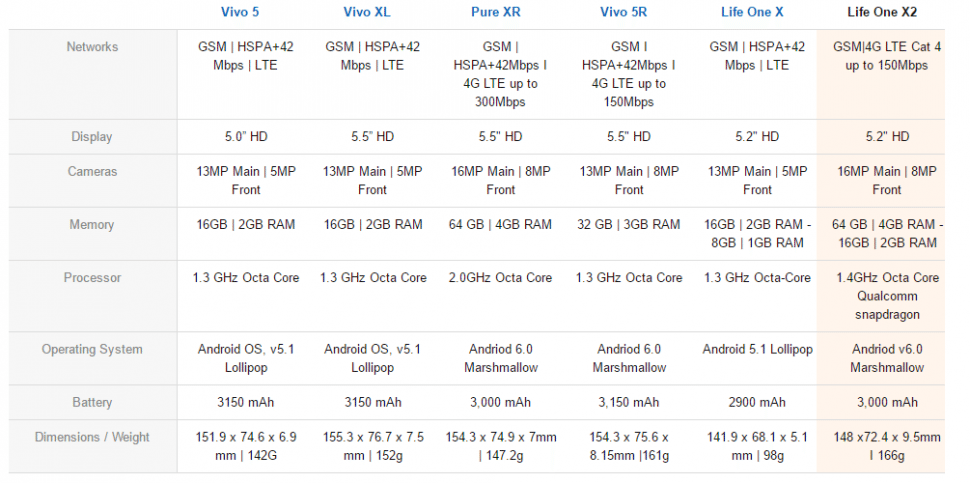
Task: Click the 16GB | 2GB RAM - 8GB | 1GB RAM cell
Action: 757,234
